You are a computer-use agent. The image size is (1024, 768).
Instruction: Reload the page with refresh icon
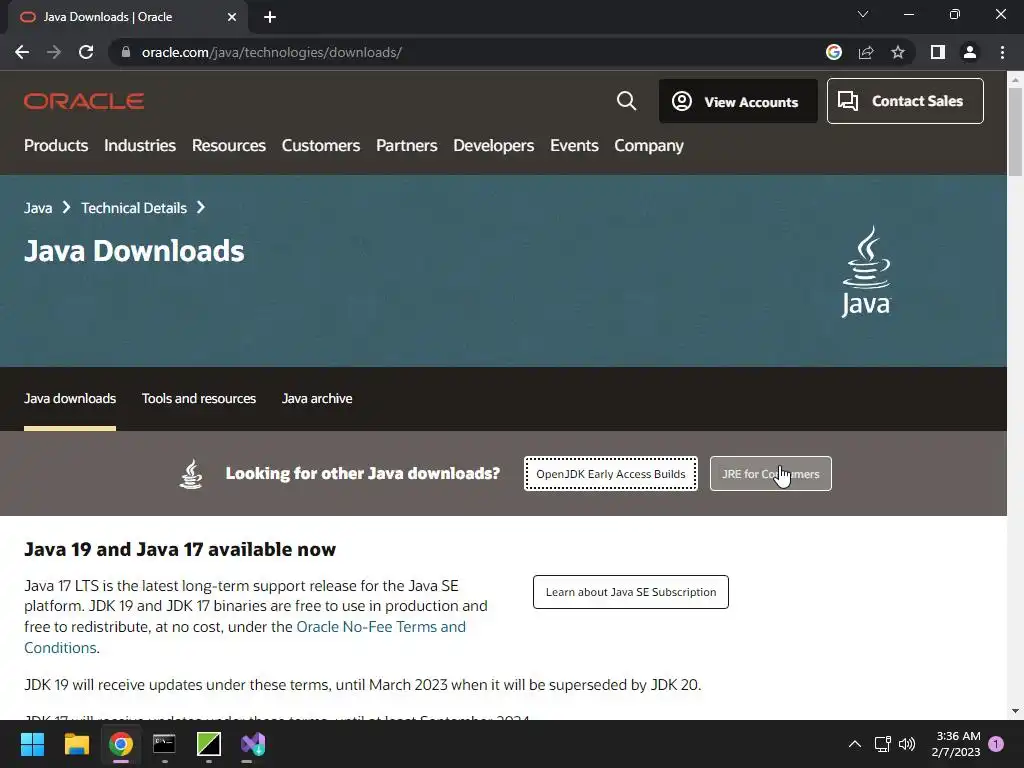[x=86, y=52]
